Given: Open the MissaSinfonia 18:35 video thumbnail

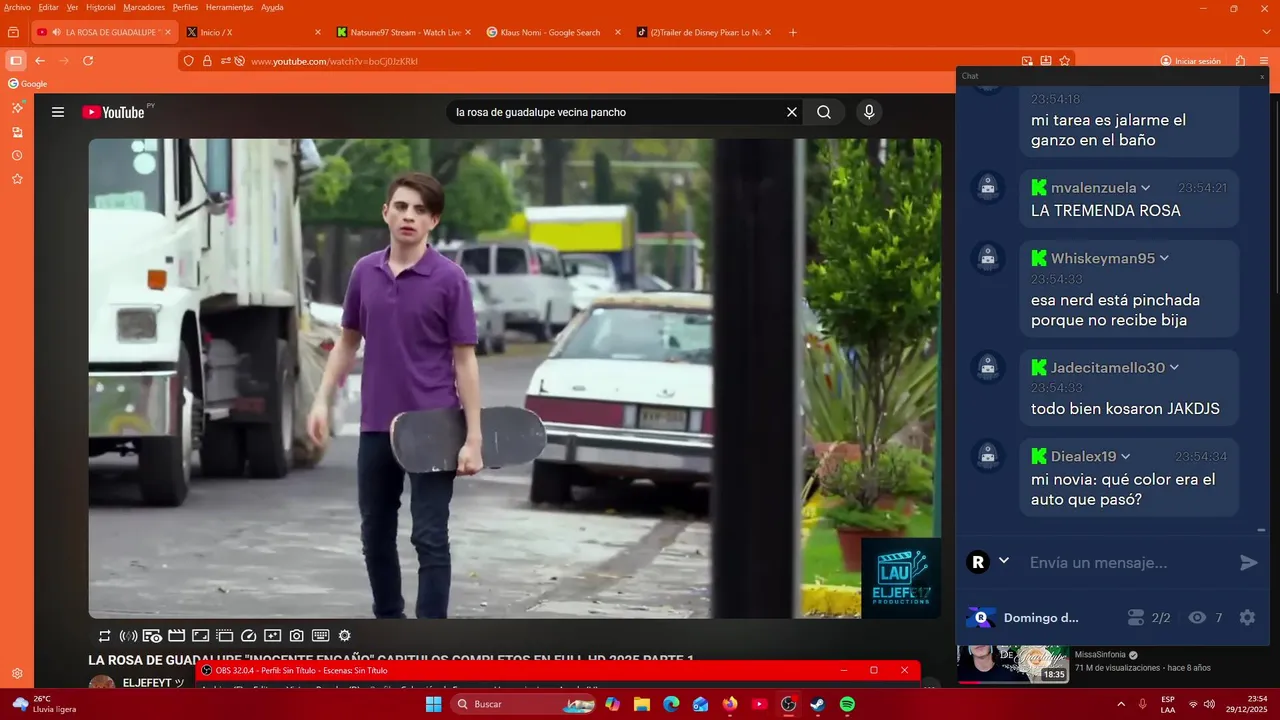Looking at the screenshot, I should tap(1012, 664).
